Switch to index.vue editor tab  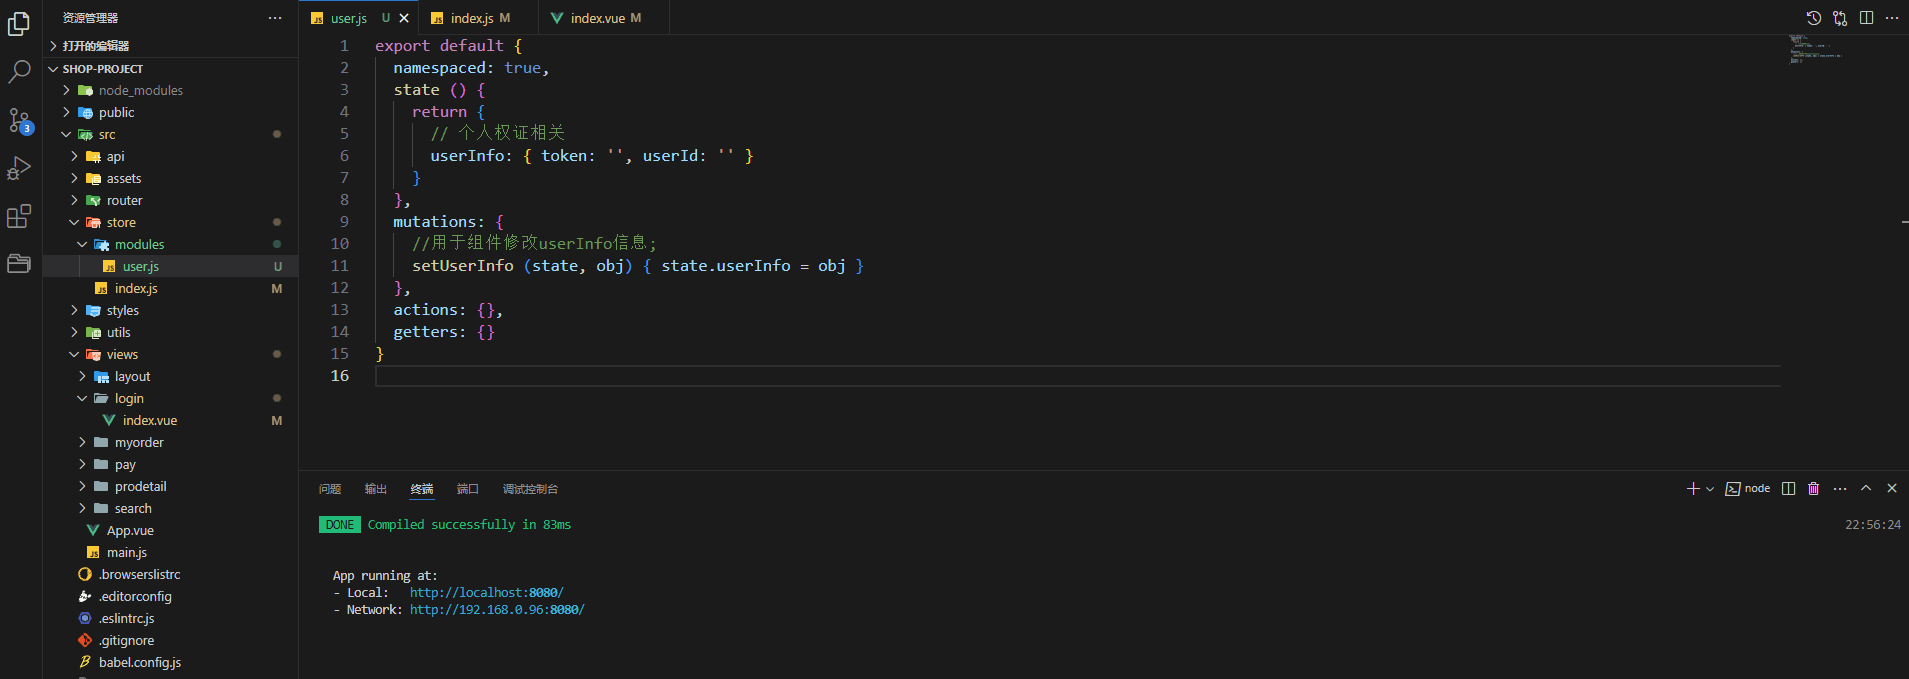coord(604,18)
